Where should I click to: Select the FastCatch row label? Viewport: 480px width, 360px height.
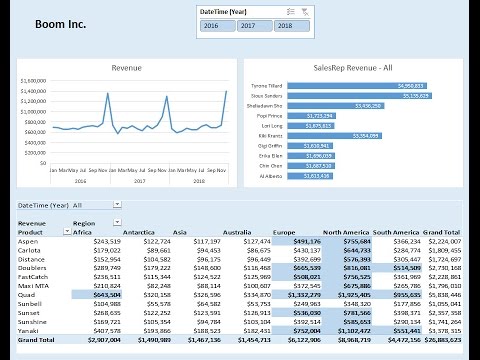pyautogui.click(x=33, y=277)
